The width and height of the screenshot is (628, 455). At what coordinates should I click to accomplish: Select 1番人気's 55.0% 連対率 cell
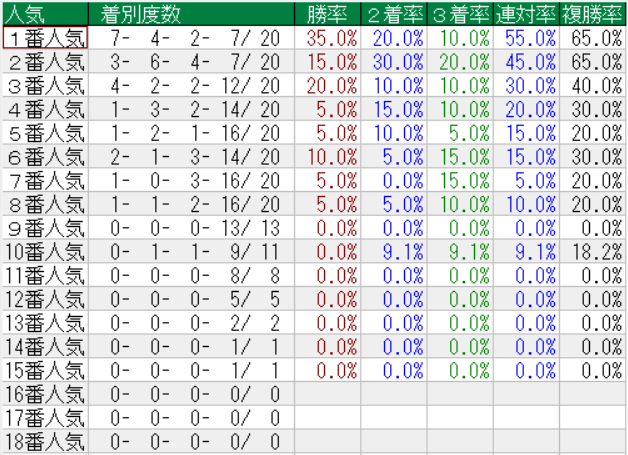529,38
